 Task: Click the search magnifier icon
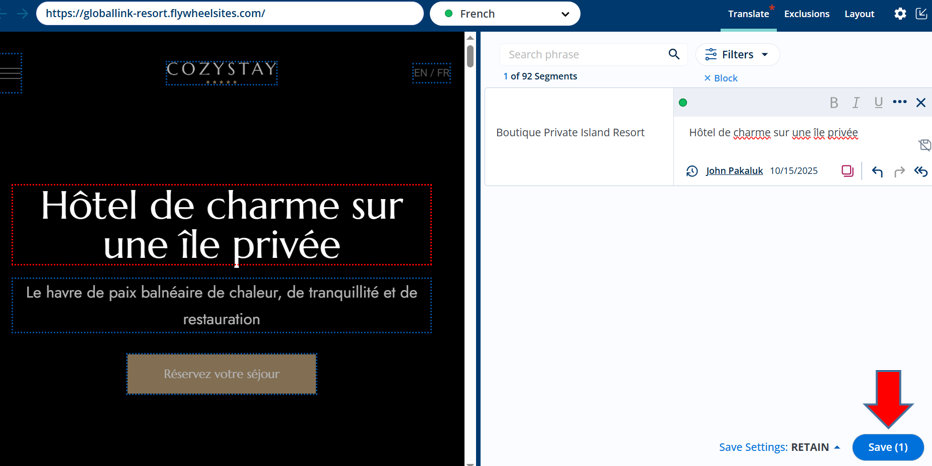(x=674, y=55)
